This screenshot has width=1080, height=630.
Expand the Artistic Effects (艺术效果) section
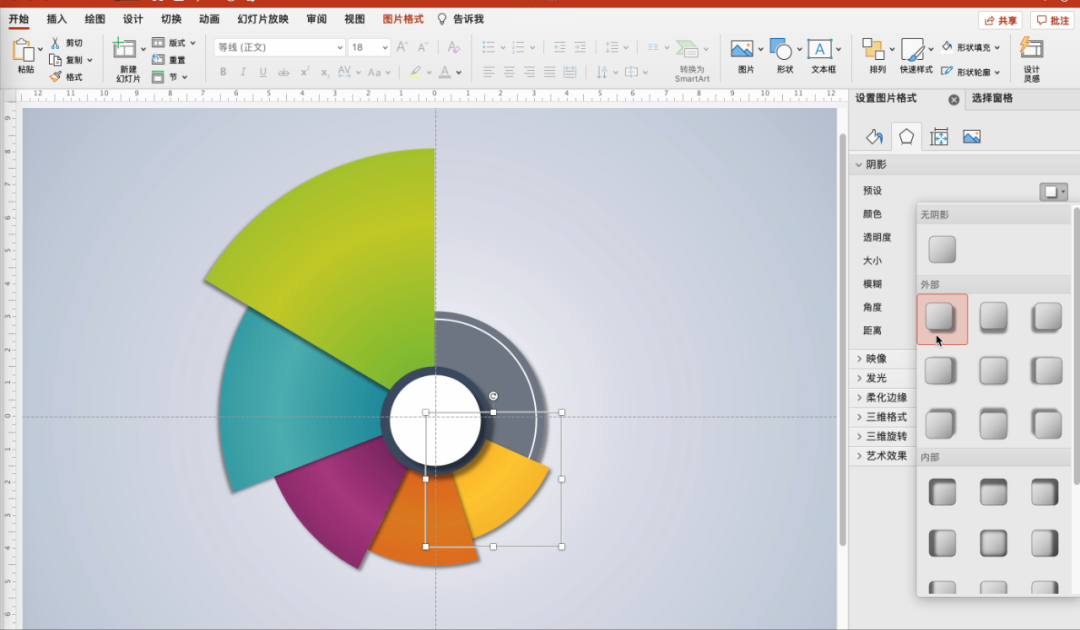click(x=859, y=455)
